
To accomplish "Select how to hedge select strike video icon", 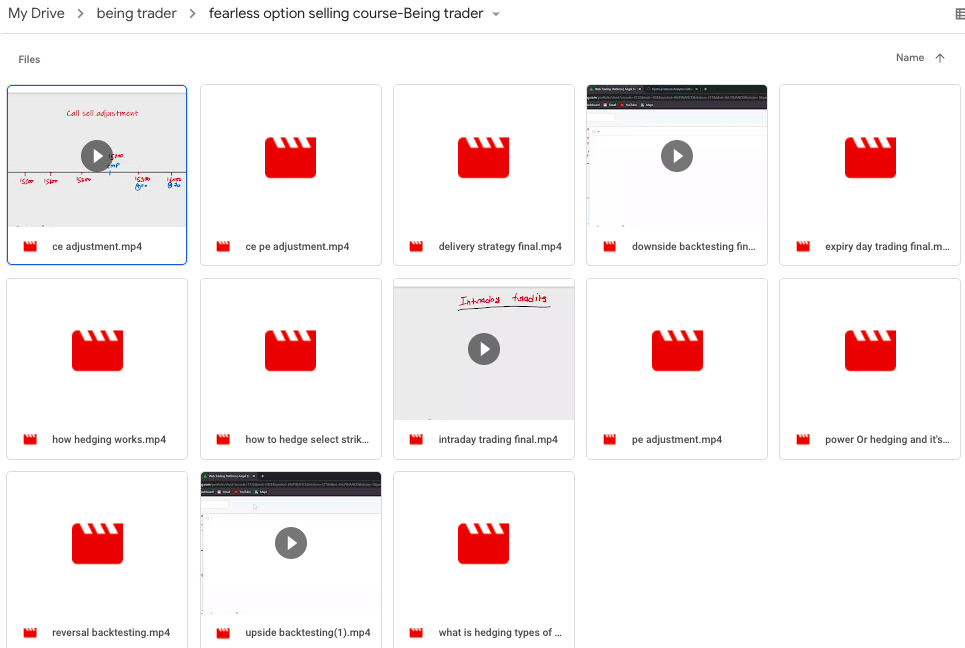I will click(290, 350).
